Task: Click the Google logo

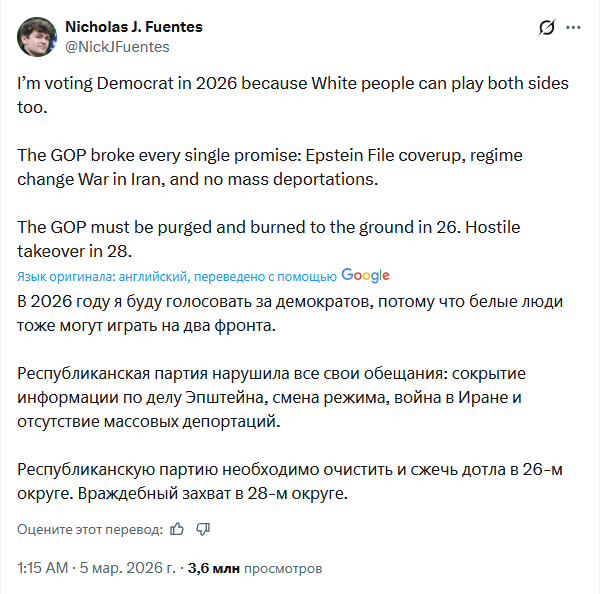Action: (x=365, y=276)
